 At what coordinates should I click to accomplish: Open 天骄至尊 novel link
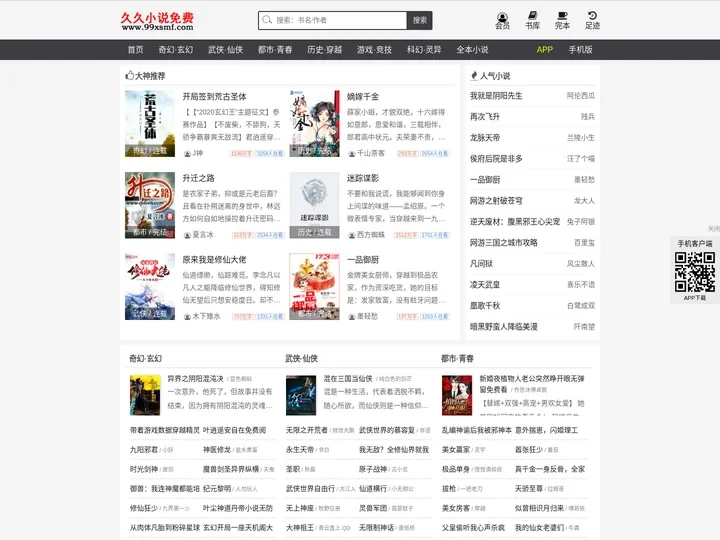click(529, 489)
